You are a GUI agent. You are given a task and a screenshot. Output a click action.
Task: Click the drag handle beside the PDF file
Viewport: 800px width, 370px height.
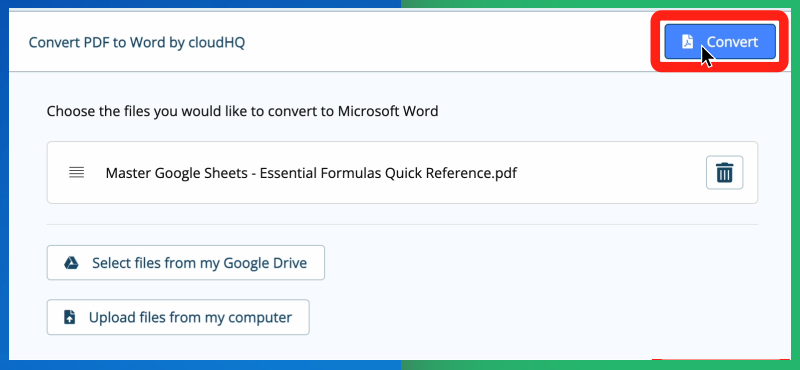tap(77, 172)
